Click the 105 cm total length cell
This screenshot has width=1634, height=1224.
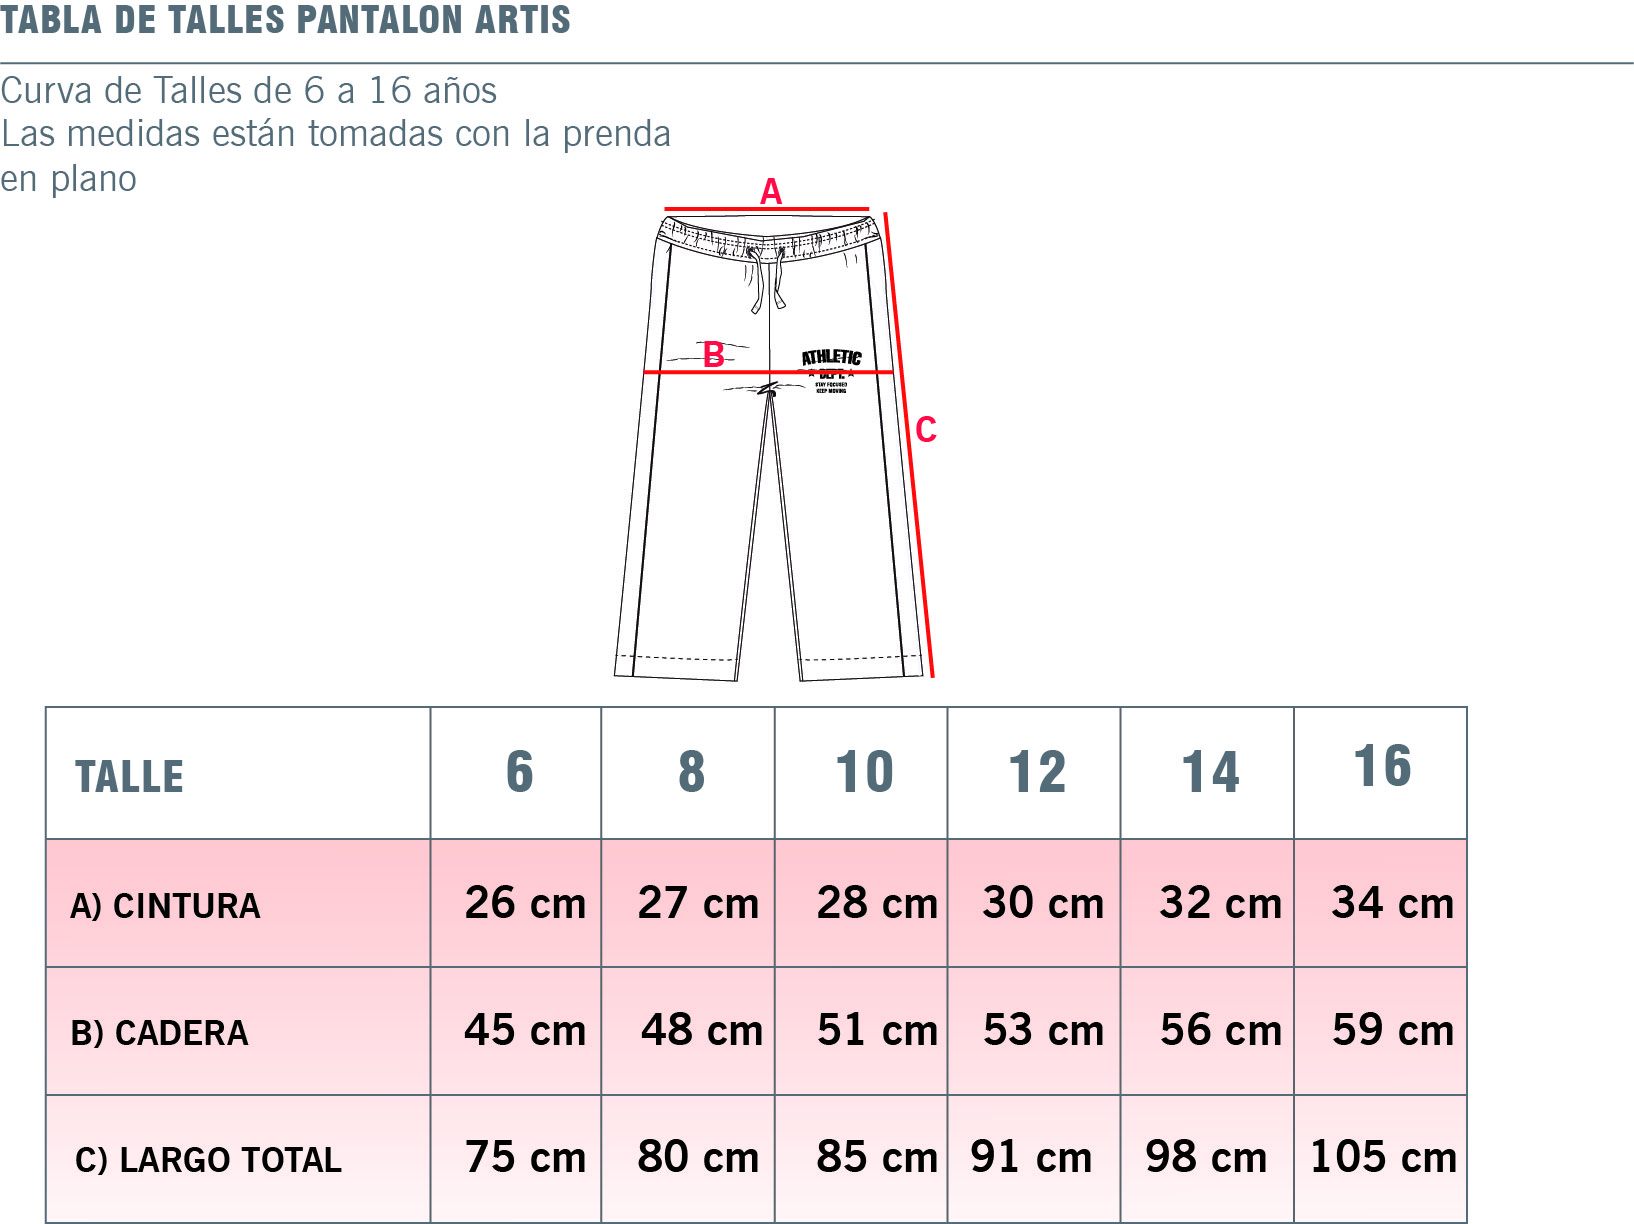click(1380, 1159)
